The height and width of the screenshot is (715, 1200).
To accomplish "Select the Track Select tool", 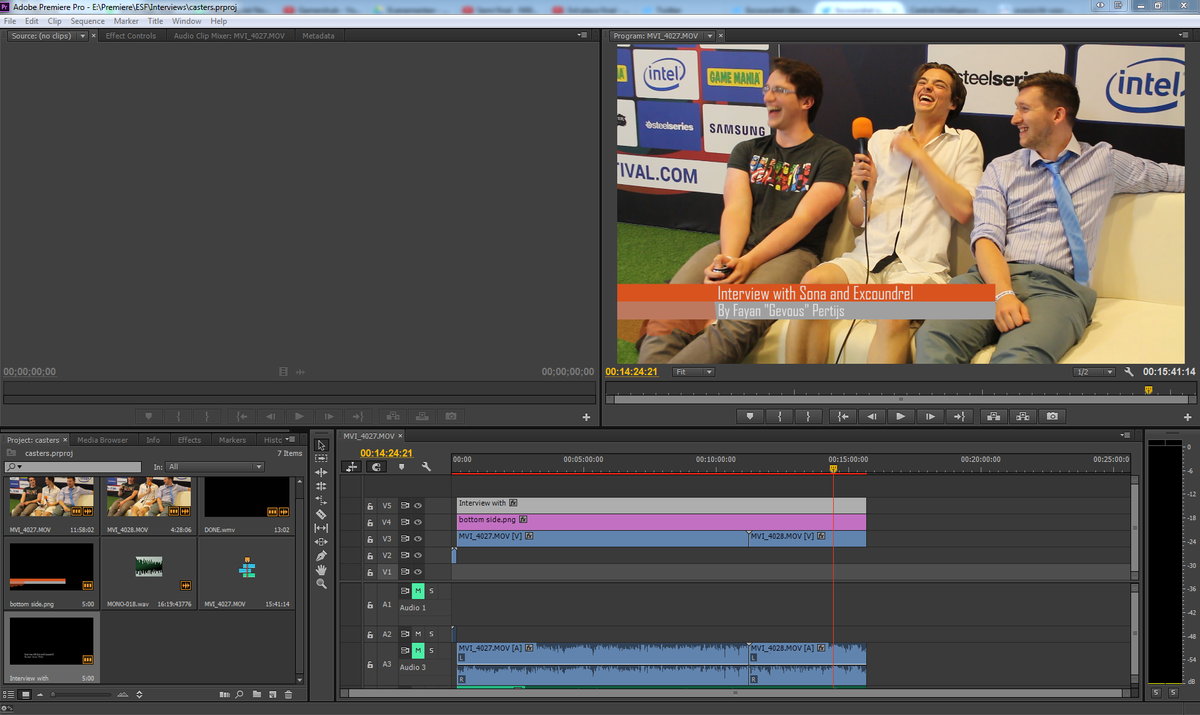I will 321,458.
